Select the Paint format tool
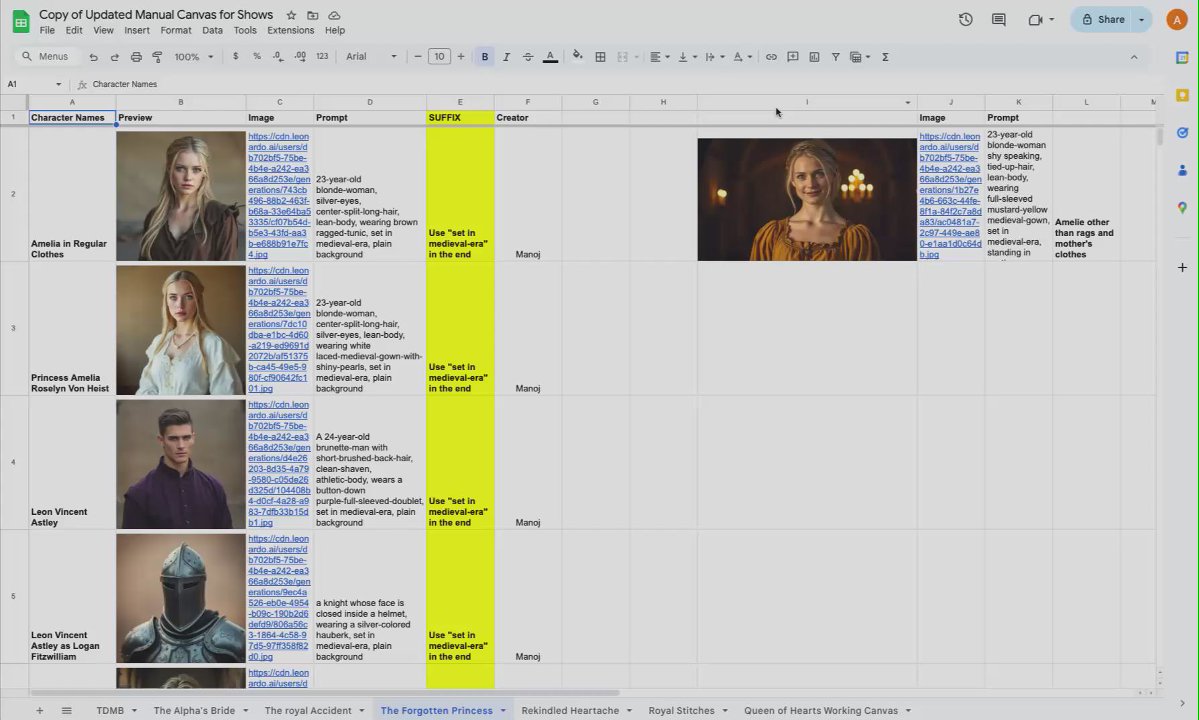This screenshot has width=1199, height=720. [157, 57]
